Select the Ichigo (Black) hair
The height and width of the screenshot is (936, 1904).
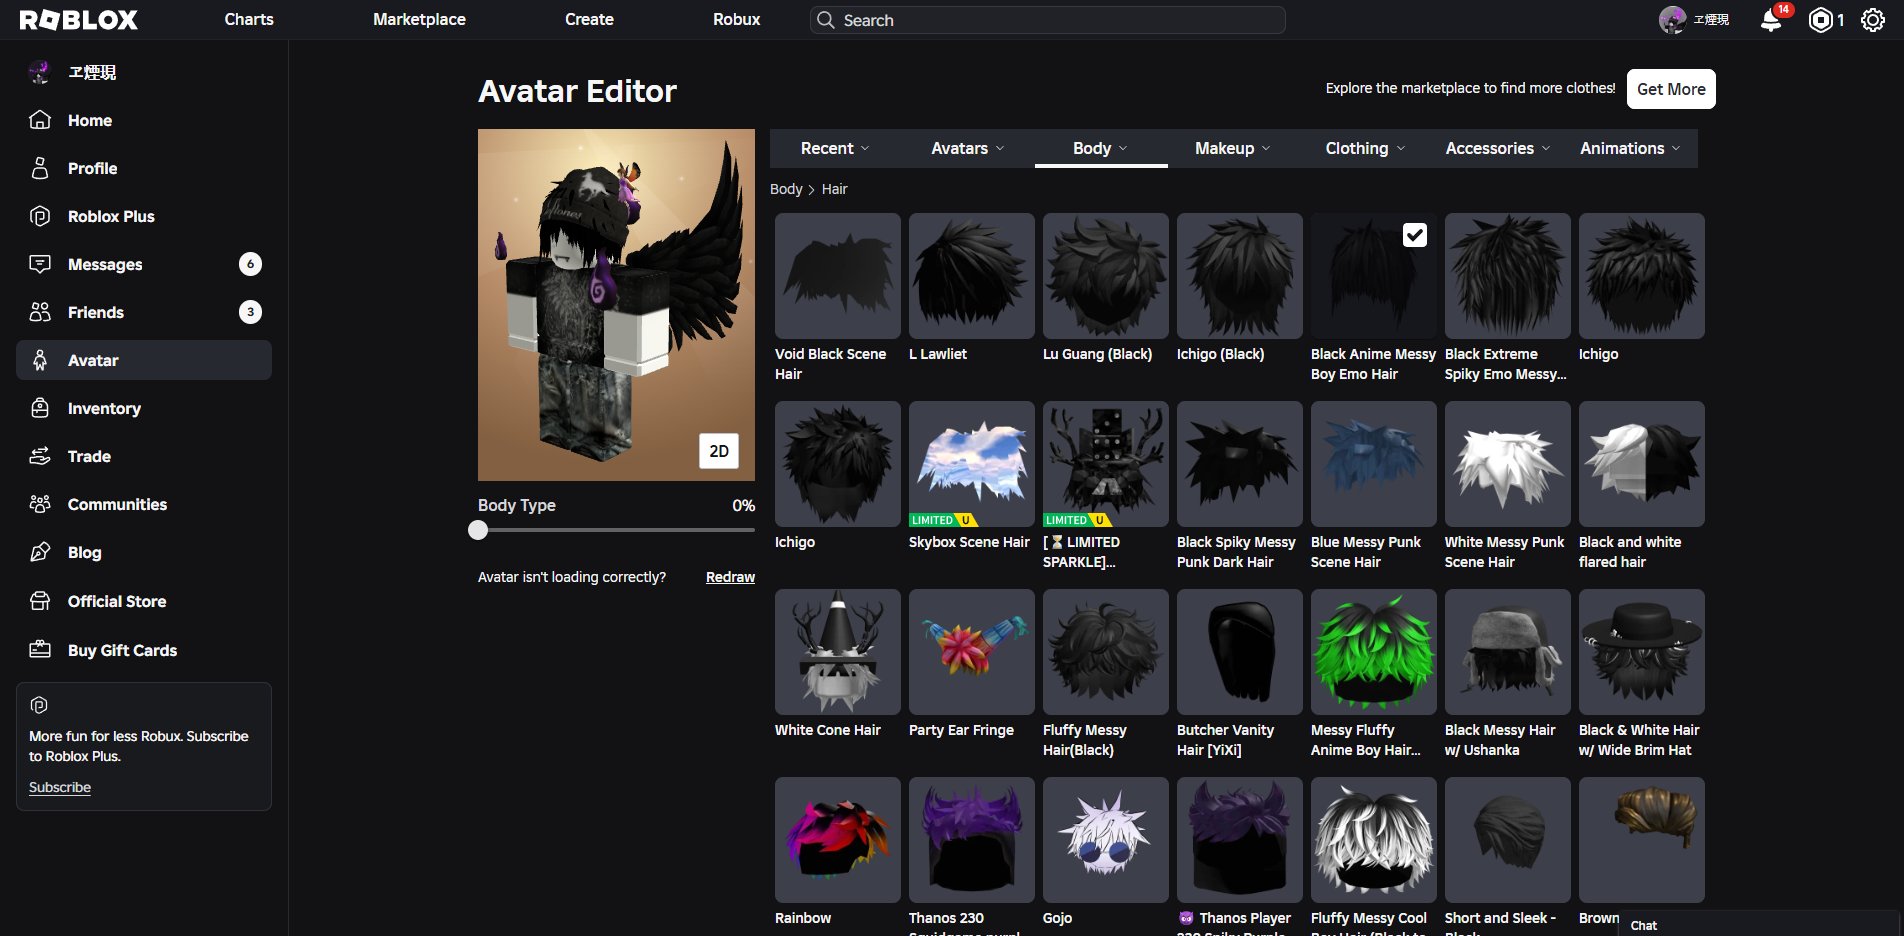(x=1240, y=276)
